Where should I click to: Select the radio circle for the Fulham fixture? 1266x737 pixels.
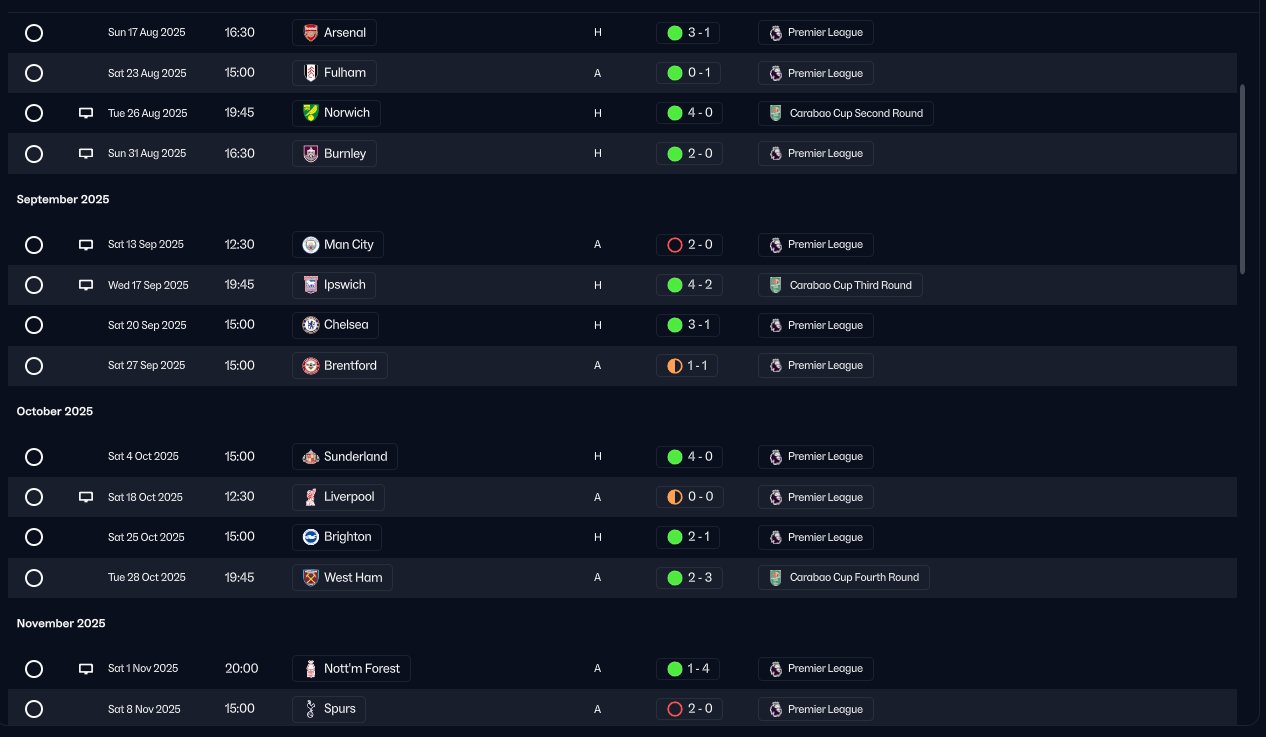point(34,73)
